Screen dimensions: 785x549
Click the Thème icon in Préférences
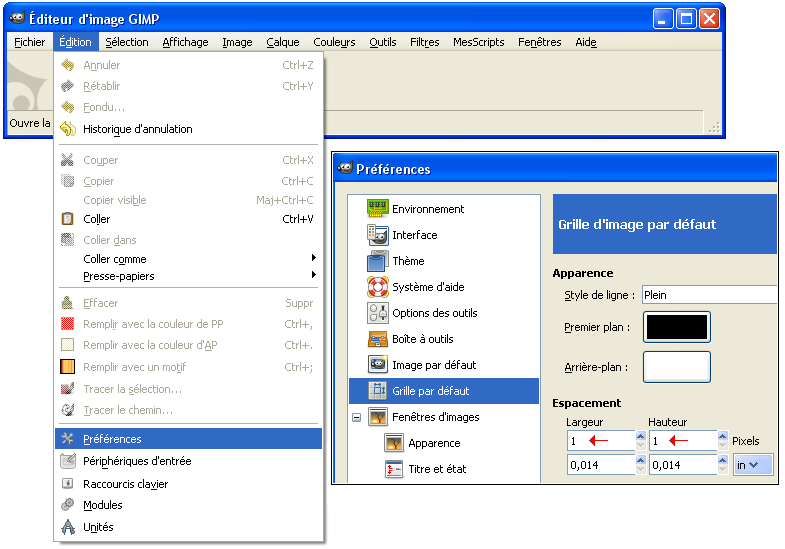377,261
